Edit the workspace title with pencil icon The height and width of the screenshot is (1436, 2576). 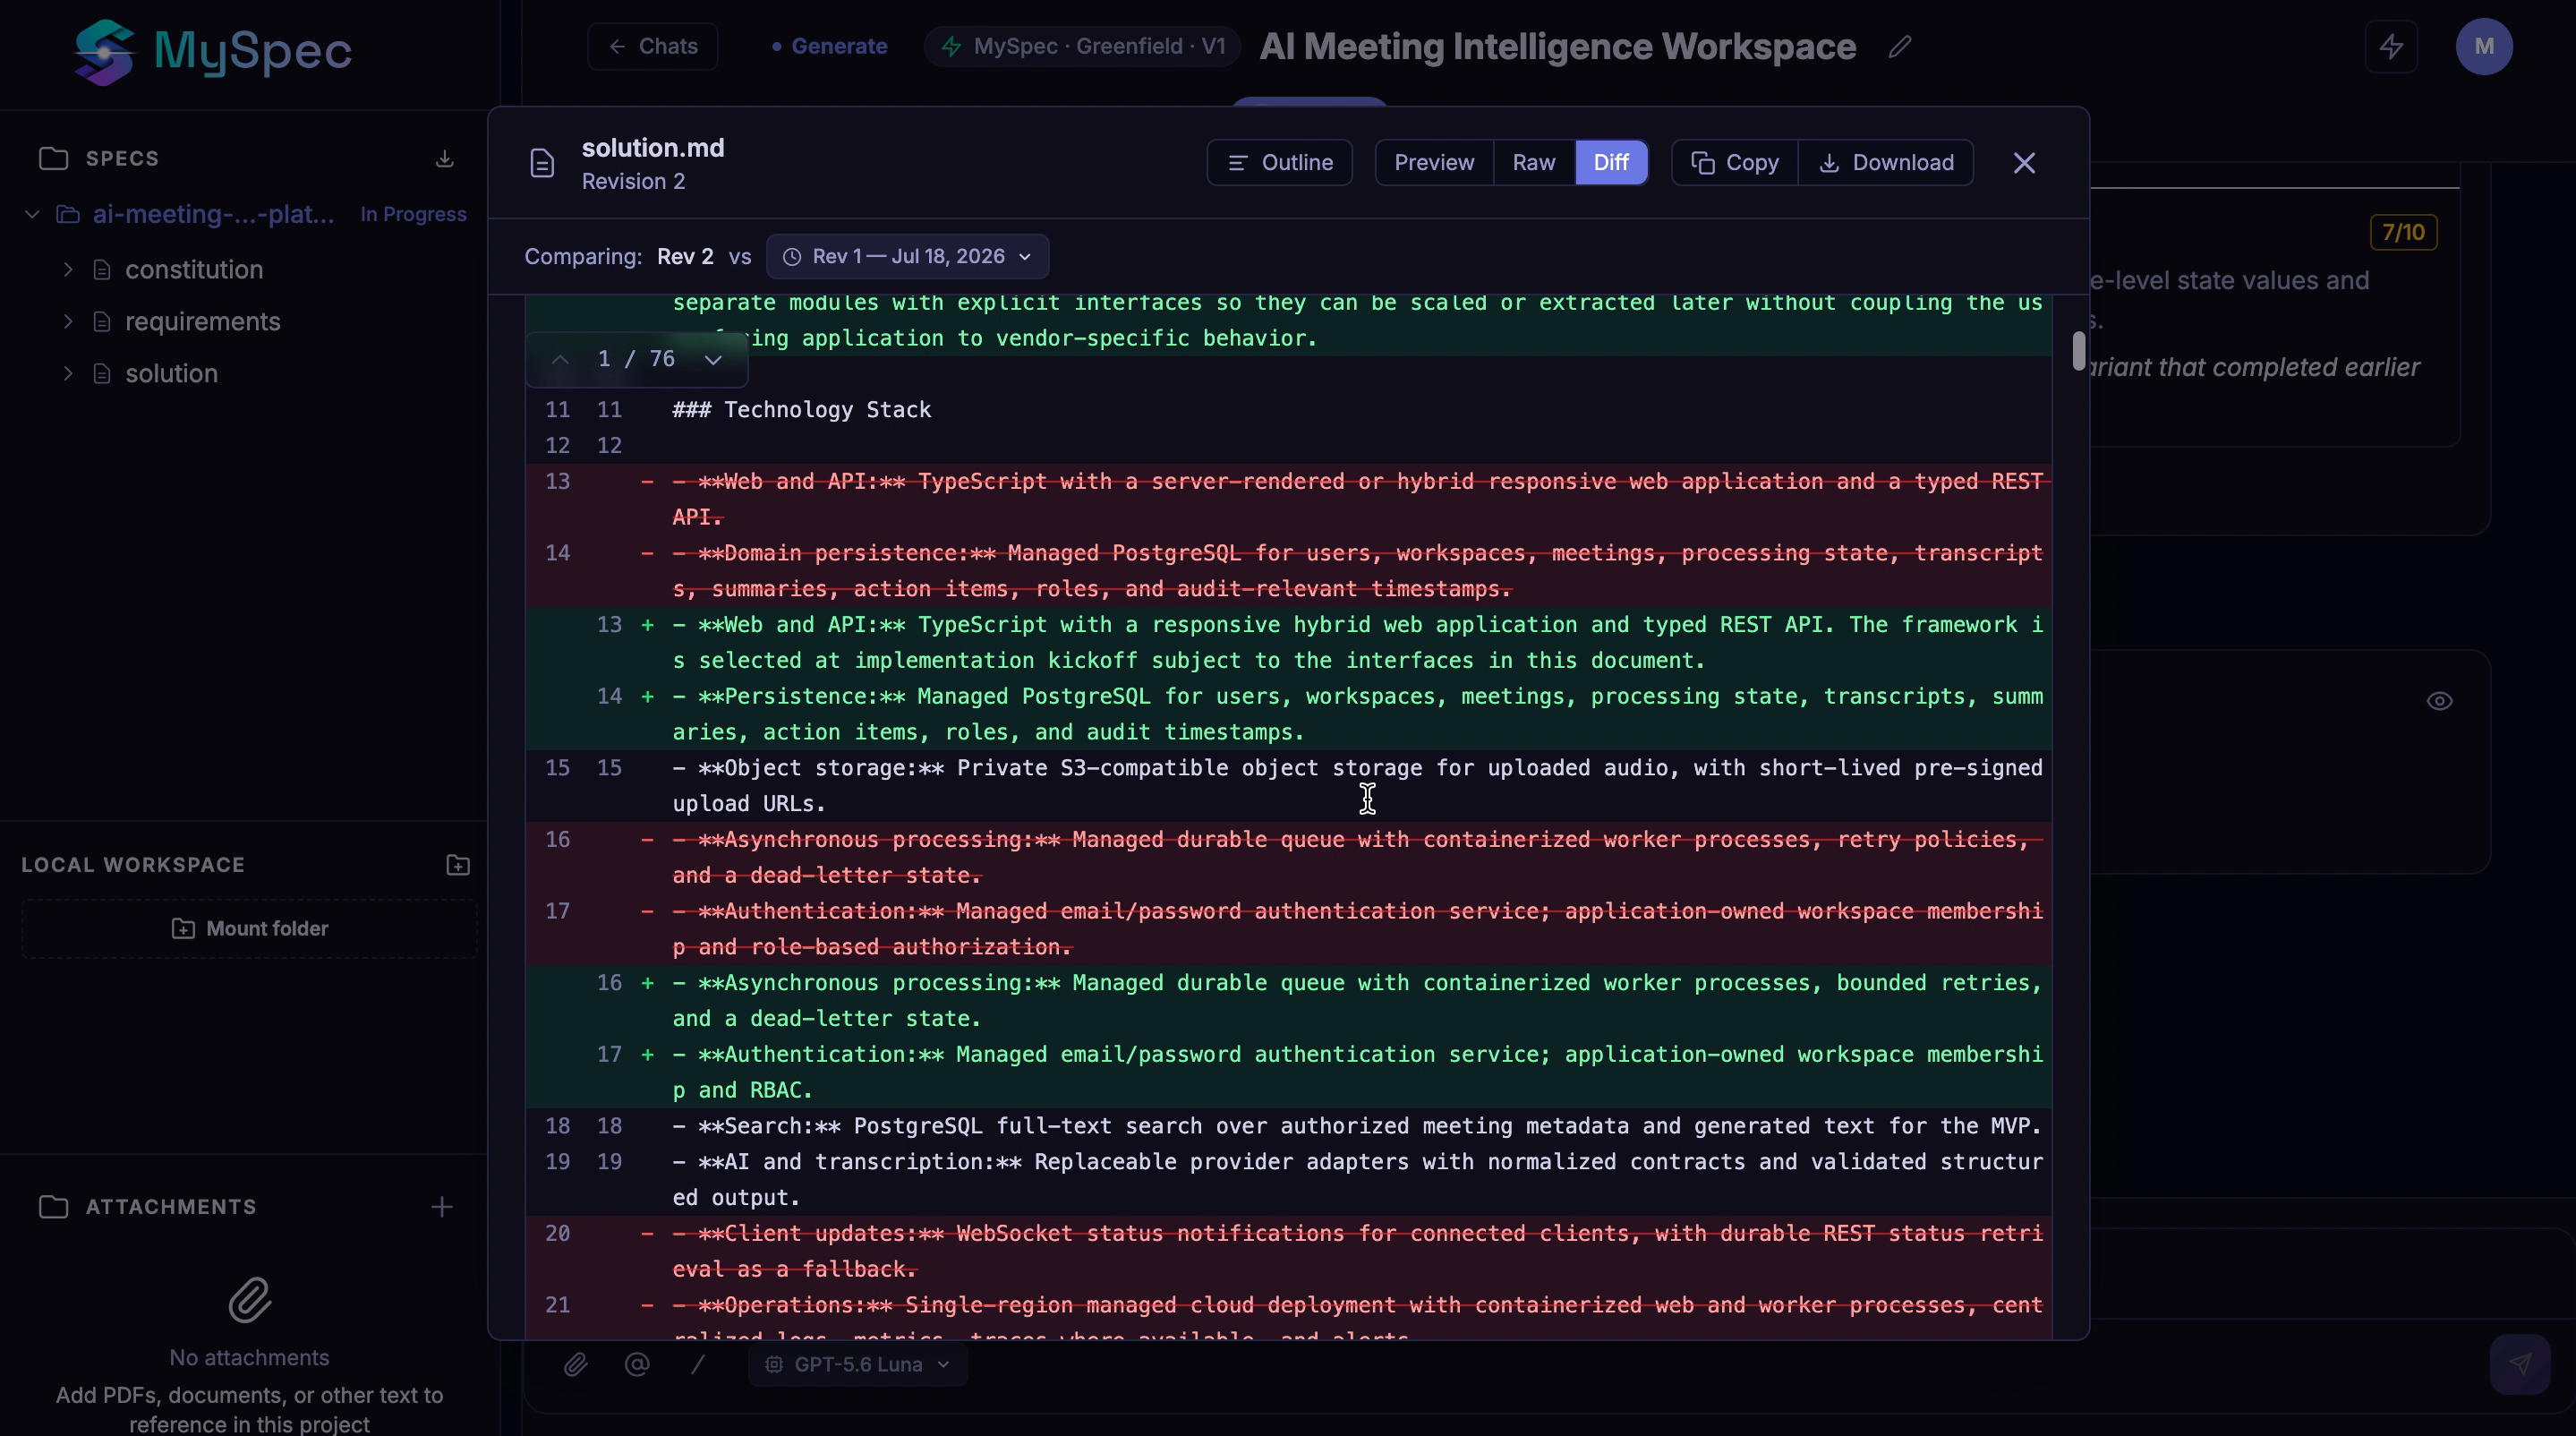1900,47
